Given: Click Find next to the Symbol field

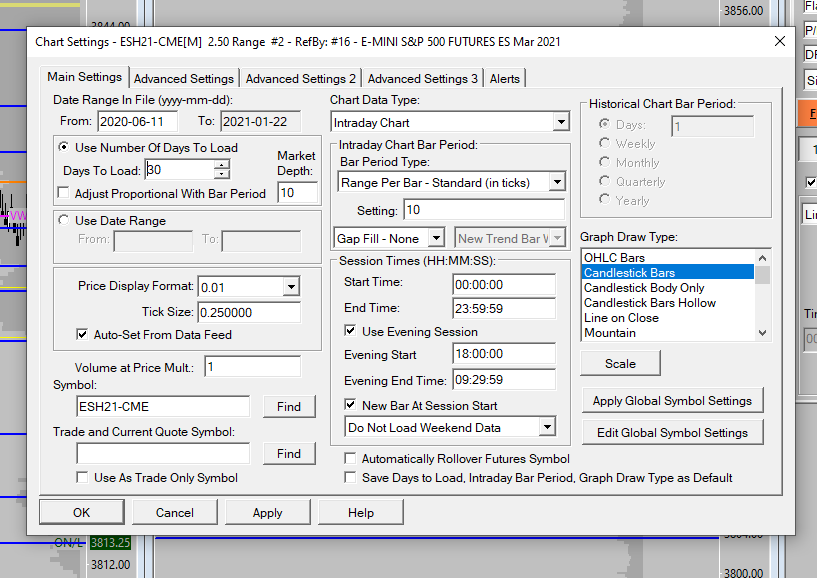Looking at the screenshot, I should [x=289, y=407].
